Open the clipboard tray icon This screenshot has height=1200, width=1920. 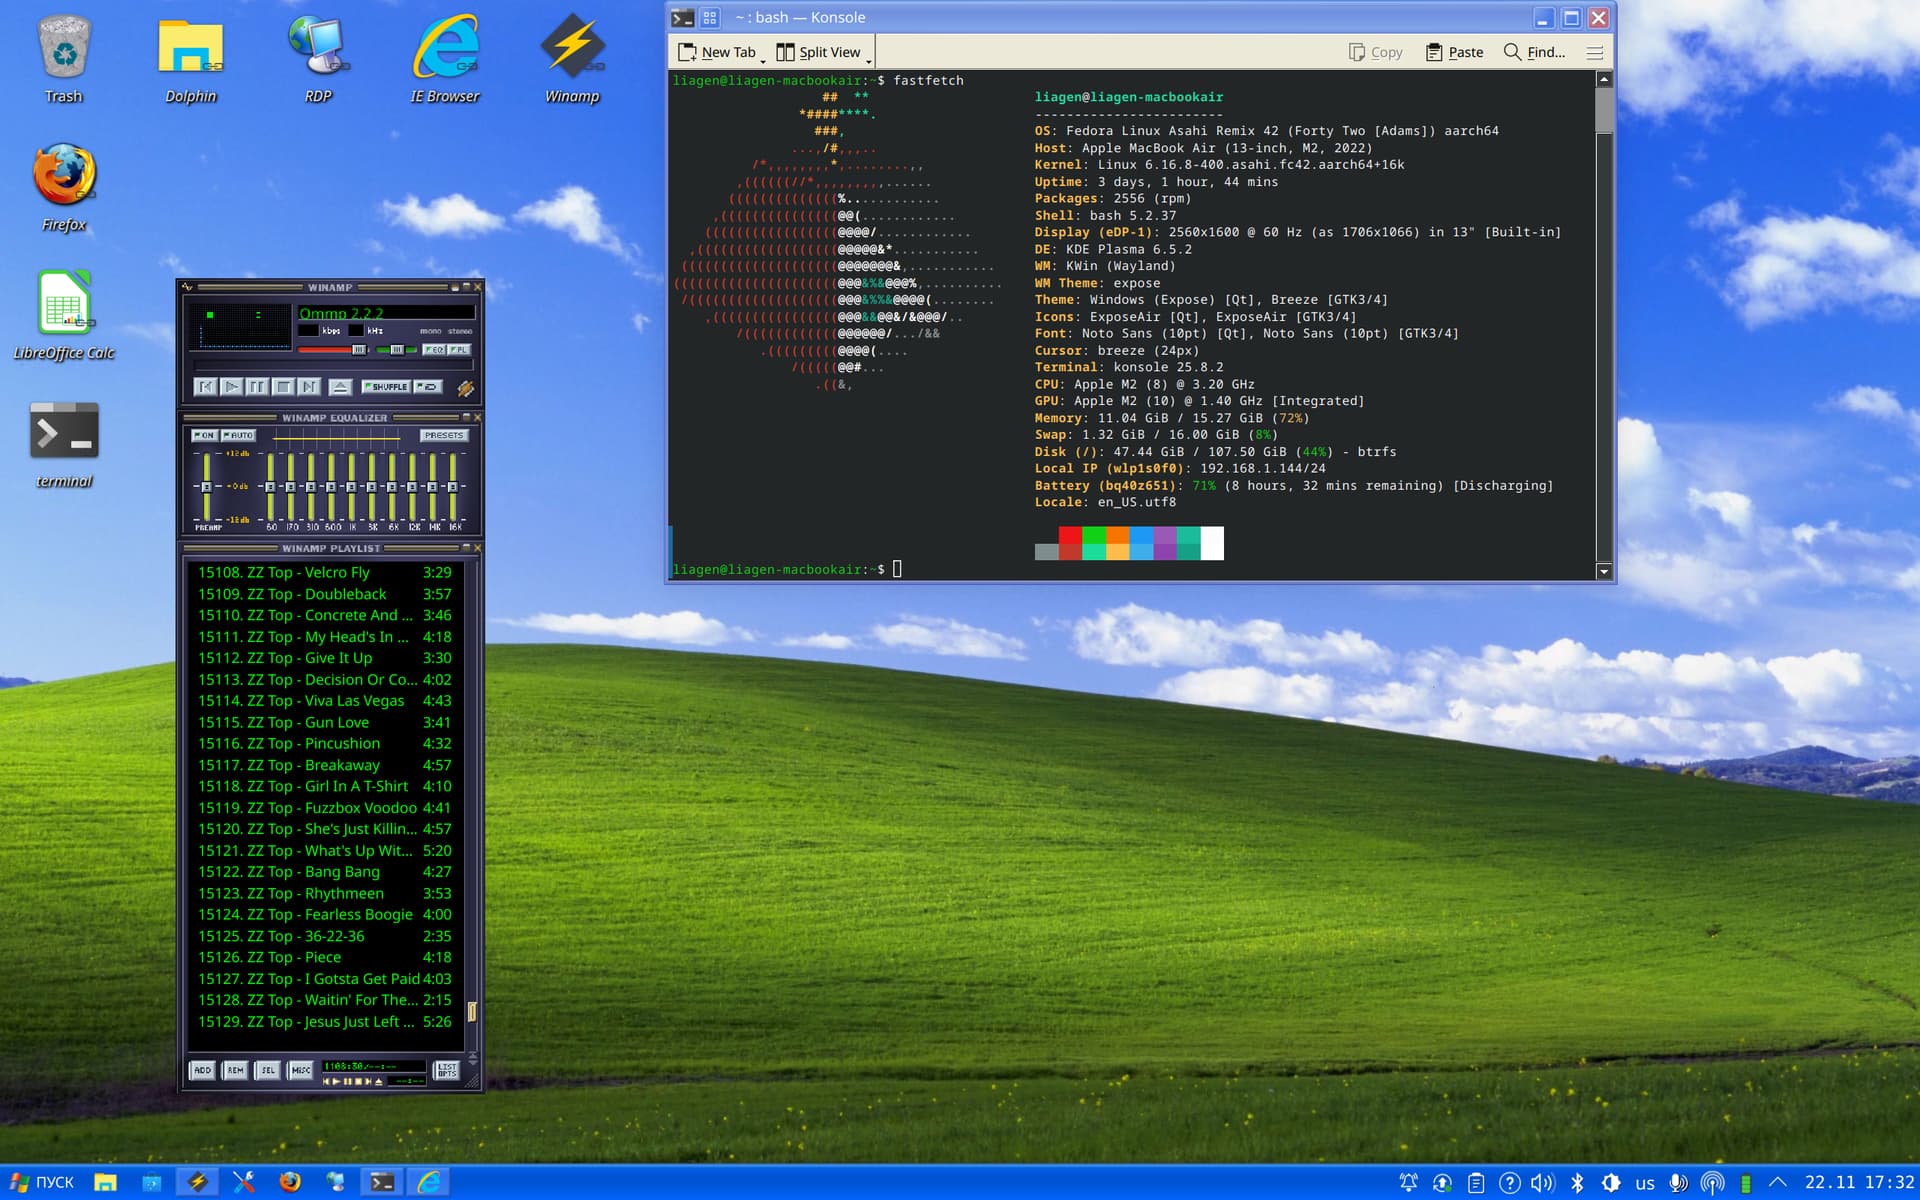[x=1475, y=1183]
